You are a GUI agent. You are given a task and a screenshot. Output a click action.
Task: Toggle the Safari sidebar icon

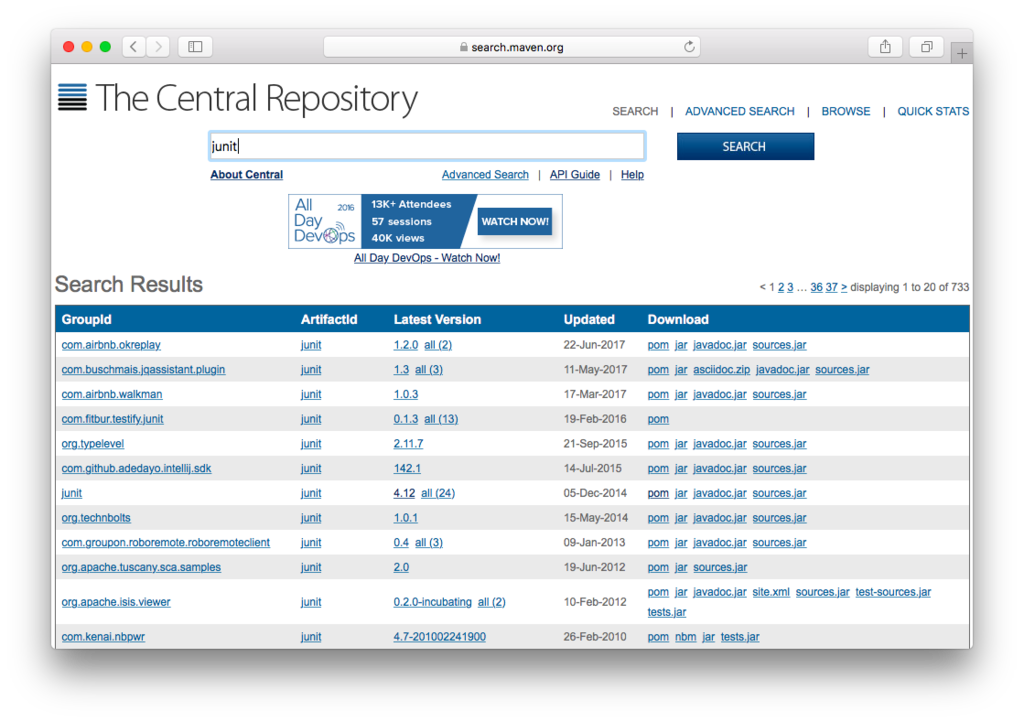click(195, 46)
